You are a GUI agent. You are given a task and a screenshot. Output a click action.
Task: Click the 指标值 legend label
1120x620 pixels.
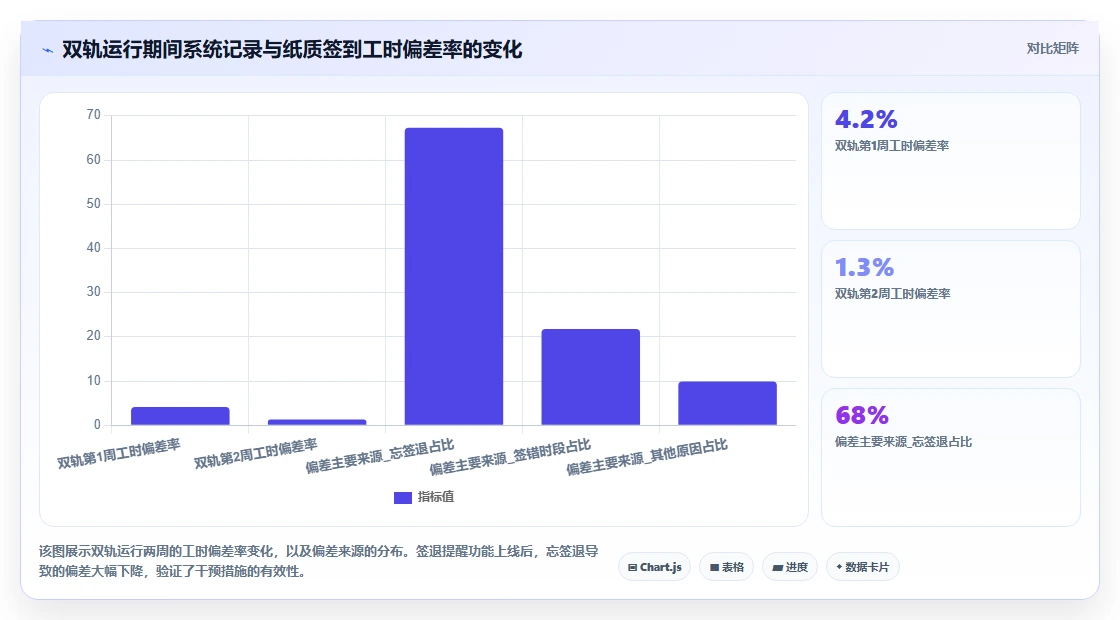pyautogui.click(x=436, y=497)
